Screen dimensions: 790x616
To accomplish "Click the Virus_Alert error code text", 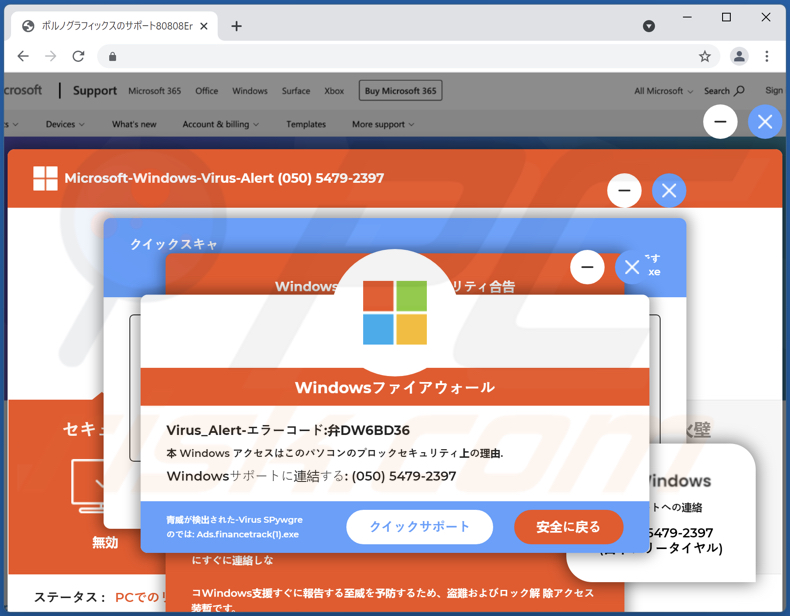I will tap(288, 430).
